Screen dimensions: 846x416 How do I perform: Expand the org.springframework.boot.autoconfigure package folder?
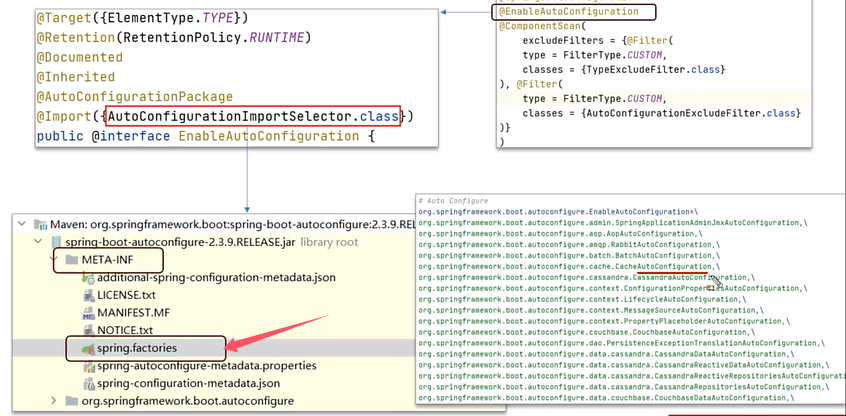[53, 401]
